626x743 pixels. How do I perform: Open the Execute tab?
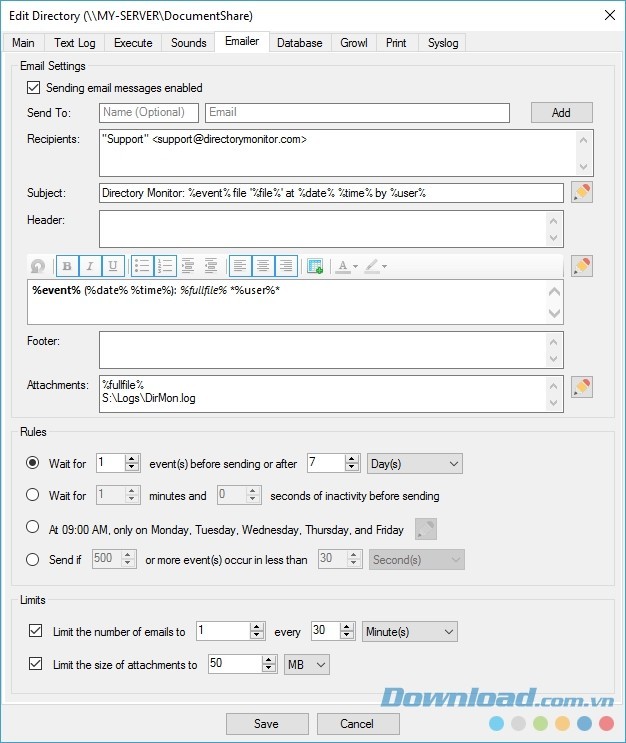pyautogui.click(x=133, y=43)
